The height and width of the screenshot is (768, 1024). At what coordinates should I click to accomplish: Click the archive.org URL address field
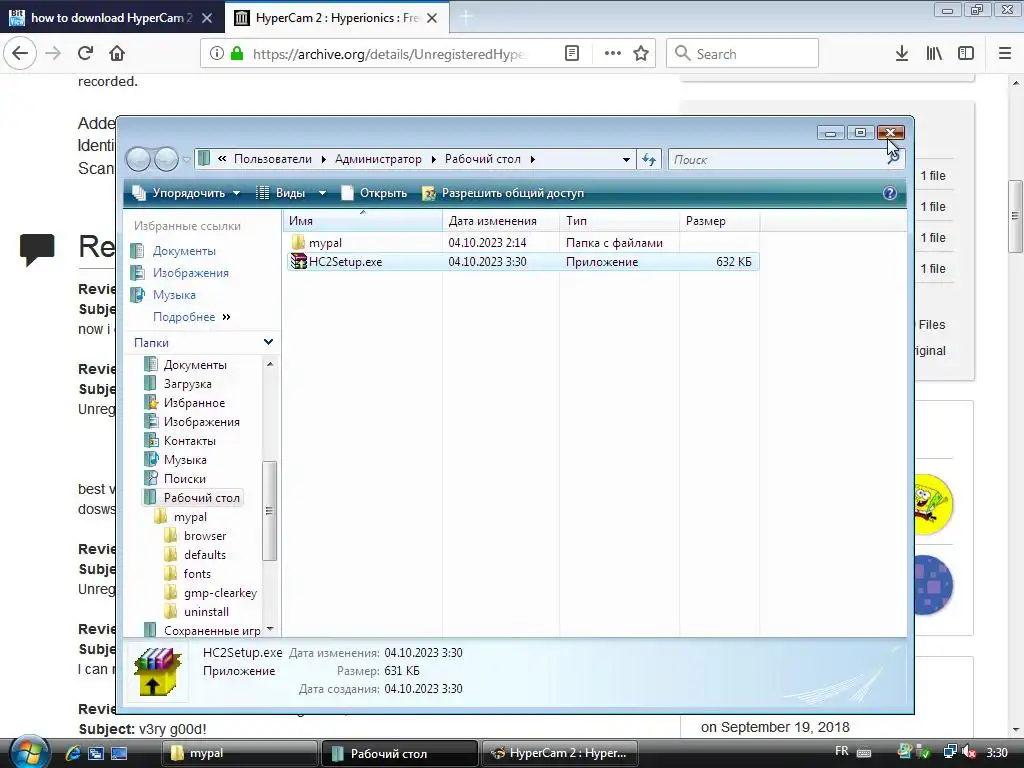point(389,54)
